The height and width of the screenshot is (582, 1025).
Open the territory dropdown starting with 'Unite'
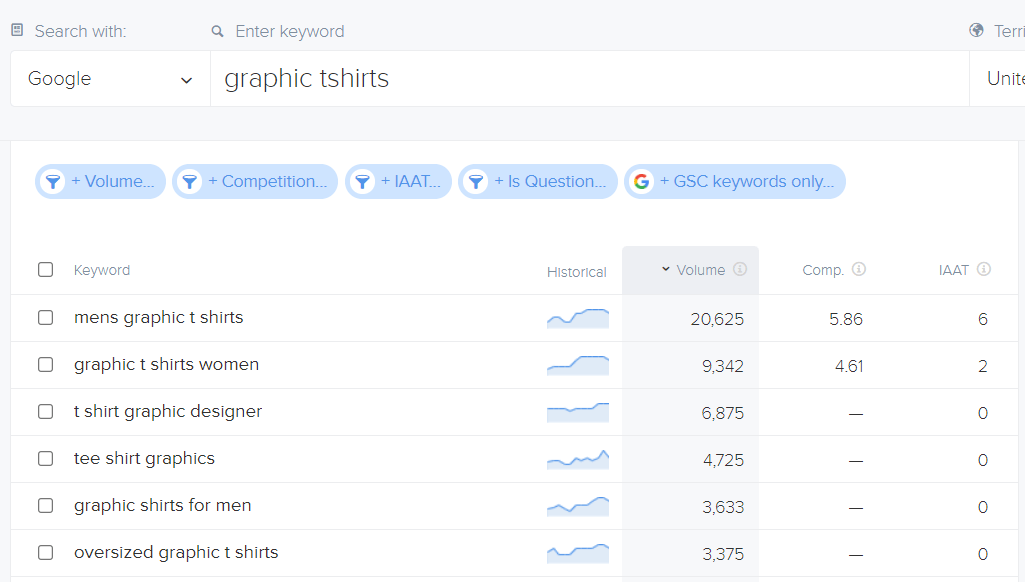[x=1000, y=79]
